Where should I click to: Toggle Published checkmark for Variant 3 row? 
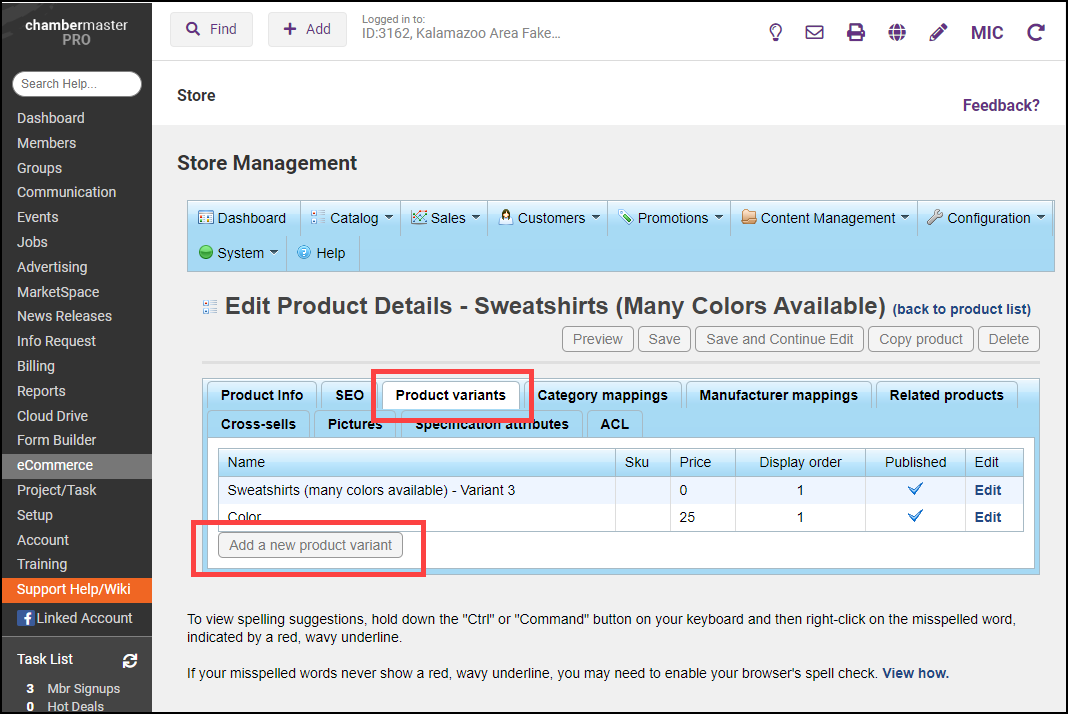pyautogui.click(x=915, y=489)
